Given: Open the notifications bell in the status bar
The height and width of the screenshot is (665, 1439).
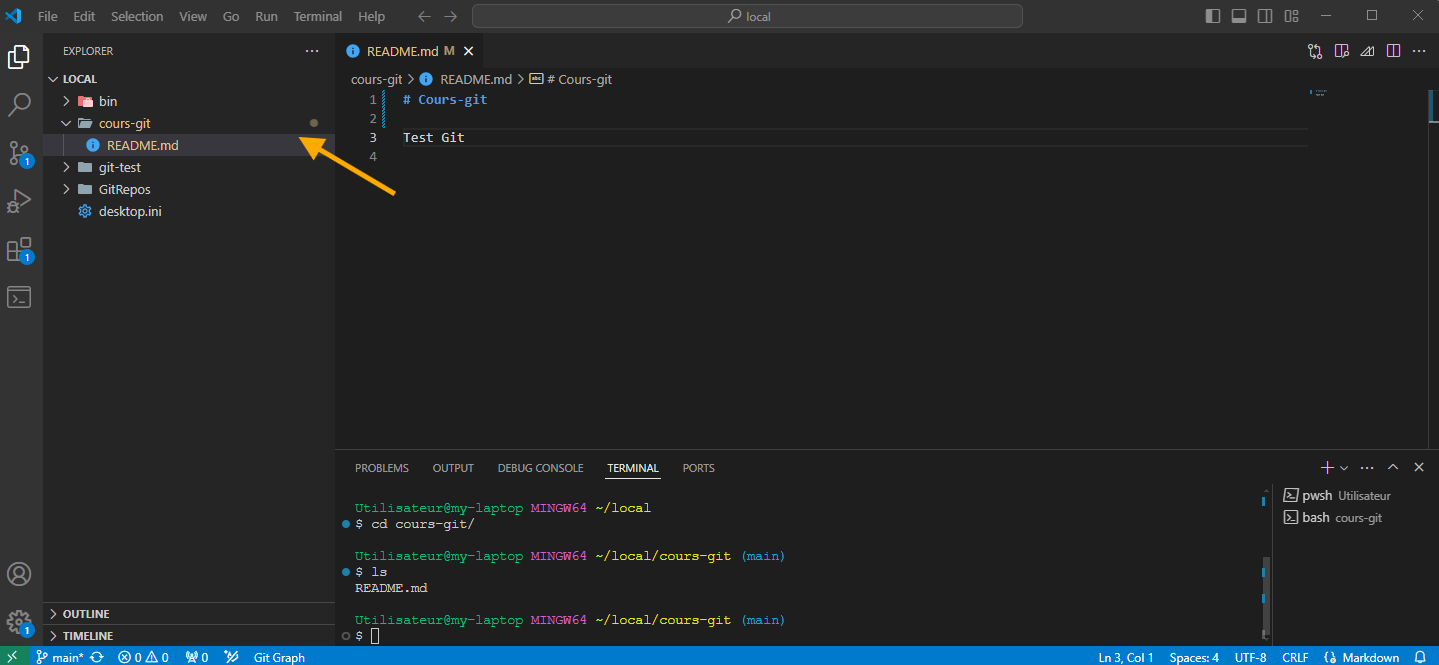Looking at the screenshot, I should [x=1419, y=657].
